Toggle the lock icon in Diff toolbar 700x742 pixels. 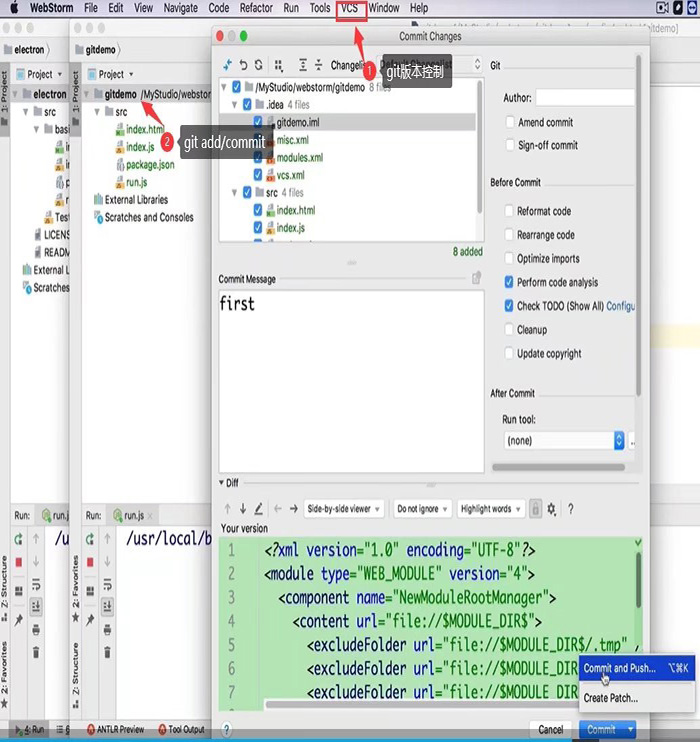click(535, 509)
